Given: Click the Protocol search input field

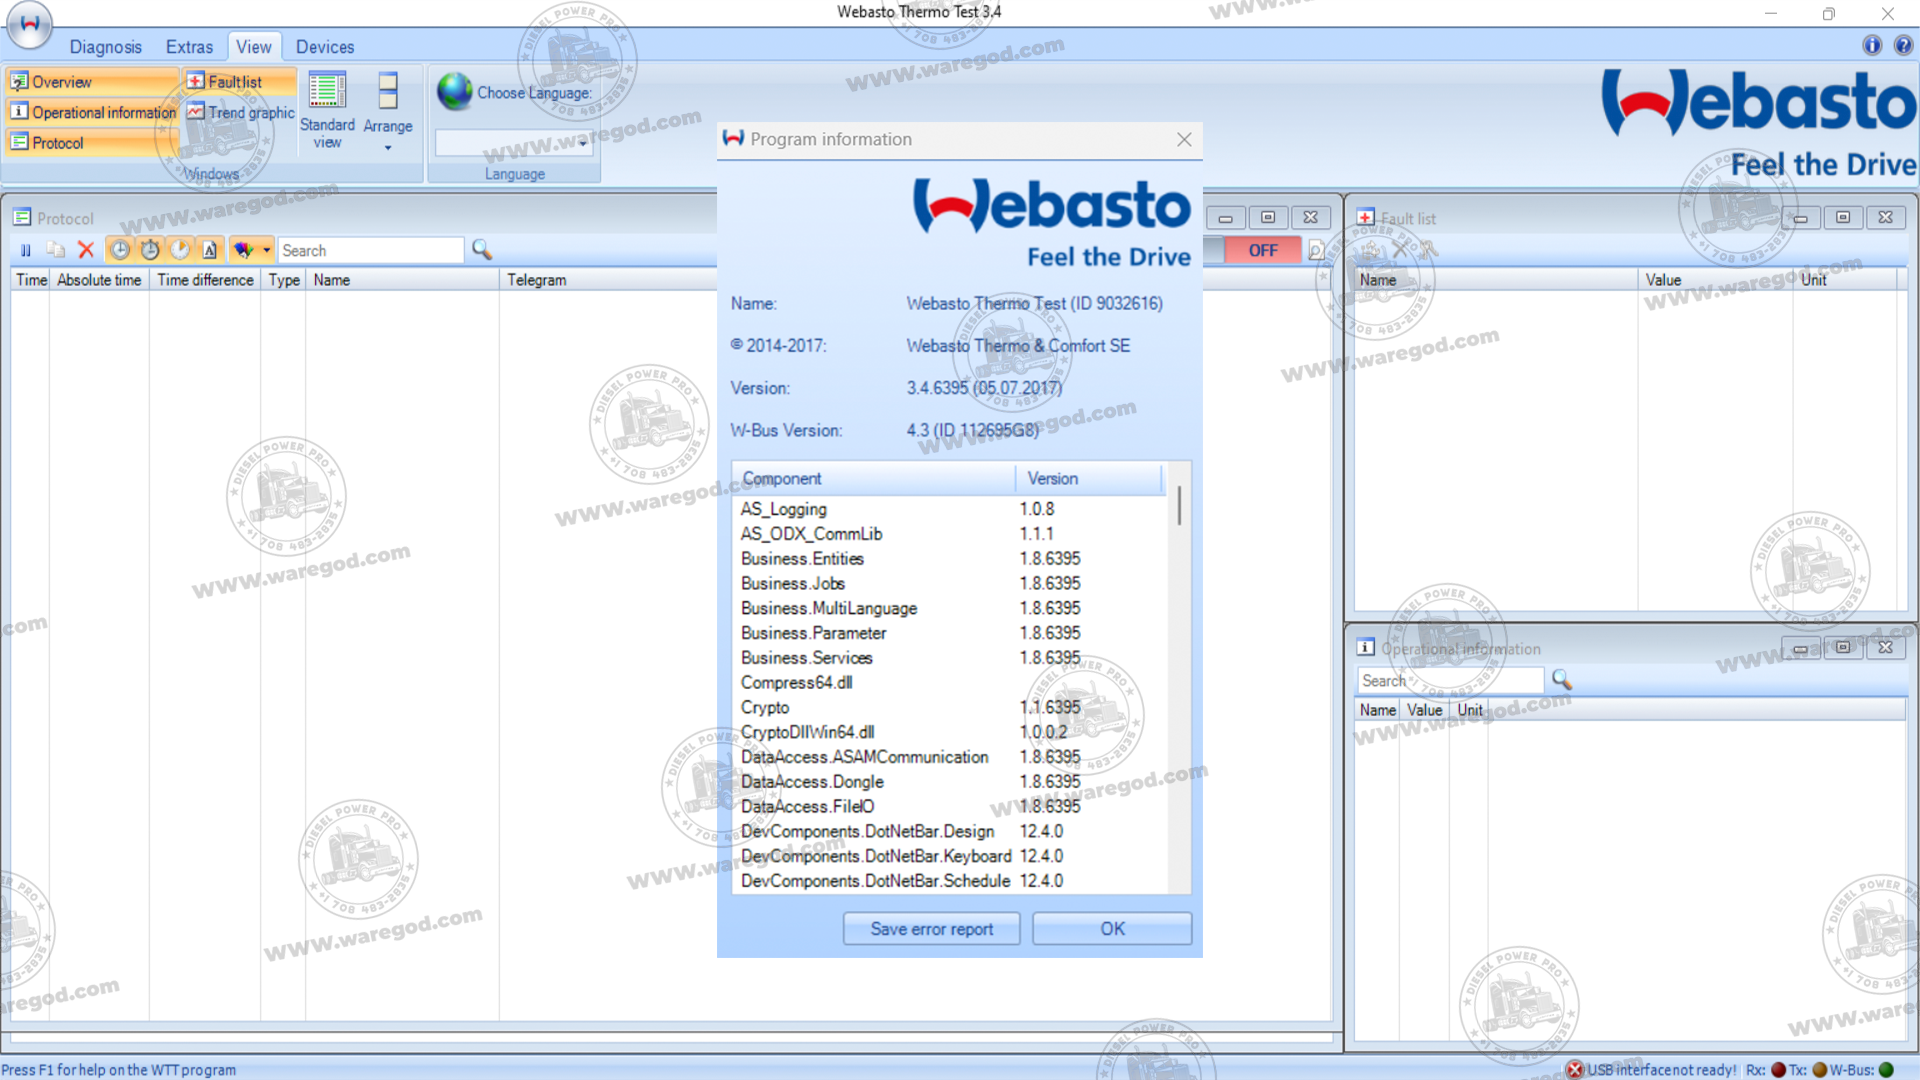Looking at the screenshot, I should 370,250.
